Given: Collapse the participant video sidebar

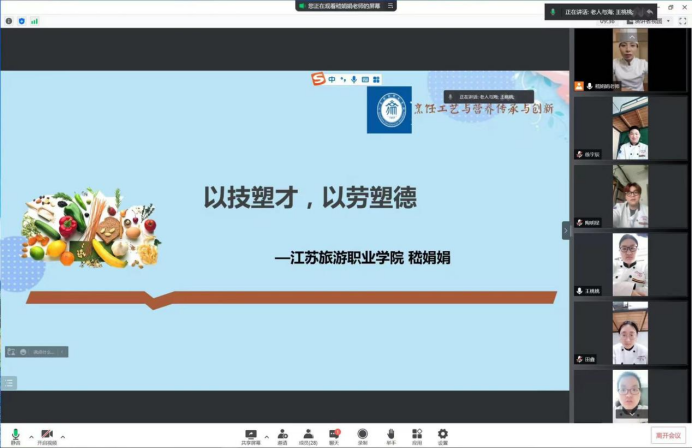Looking at the screenshot, I should click(566, 230).
